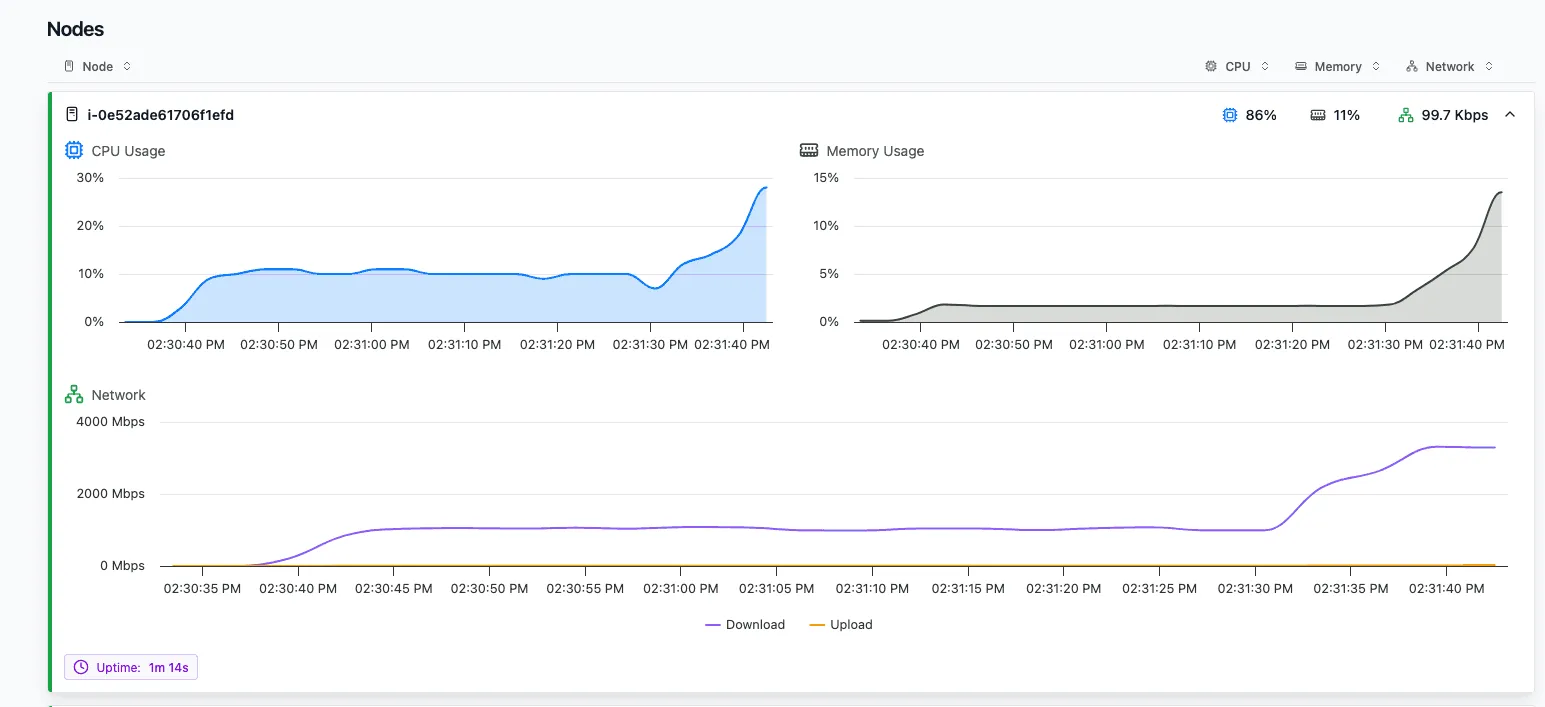
Task: Click the server icon beside i-0e52ade61706f1efd
Action: (71, 114)
